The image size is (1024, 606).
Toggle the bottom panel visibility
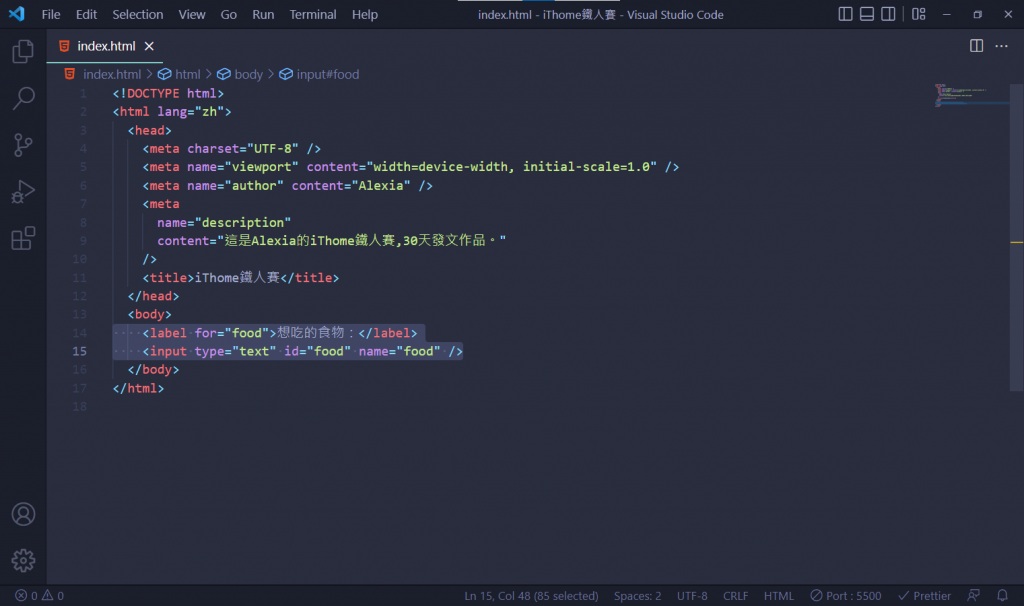(x=867, y=14)
